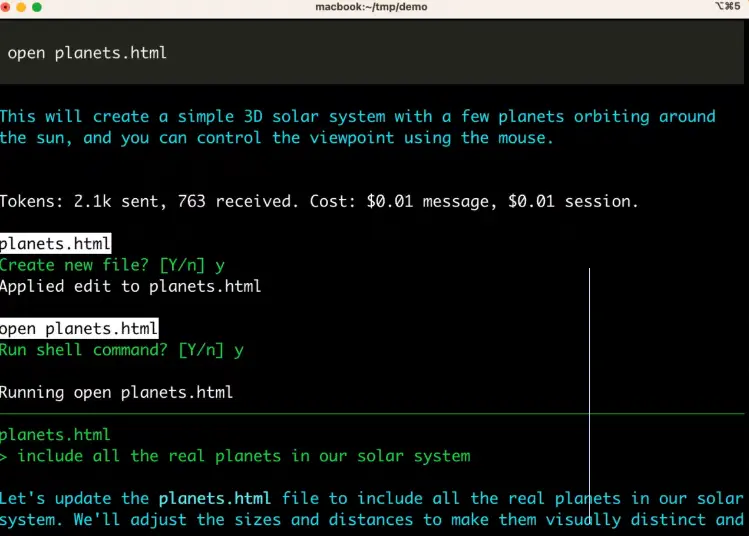Screen dimensions: 749x536
Task: Click the 'Run shell command? [Y/n]' prompt
Action: coord(112,350)
